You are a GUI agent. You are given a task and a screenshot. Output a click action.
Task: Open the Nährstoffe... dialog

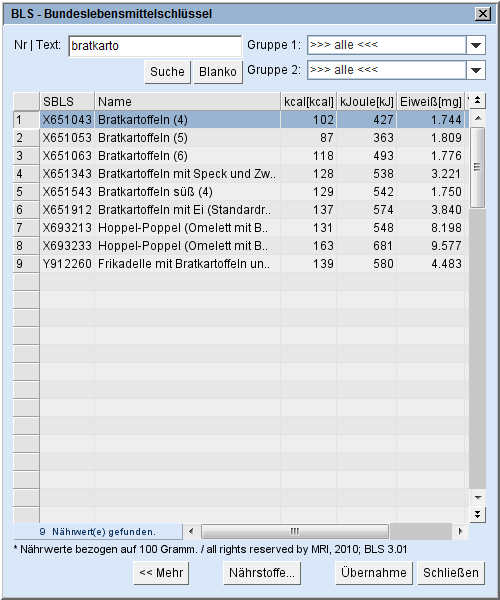[262, 573]
